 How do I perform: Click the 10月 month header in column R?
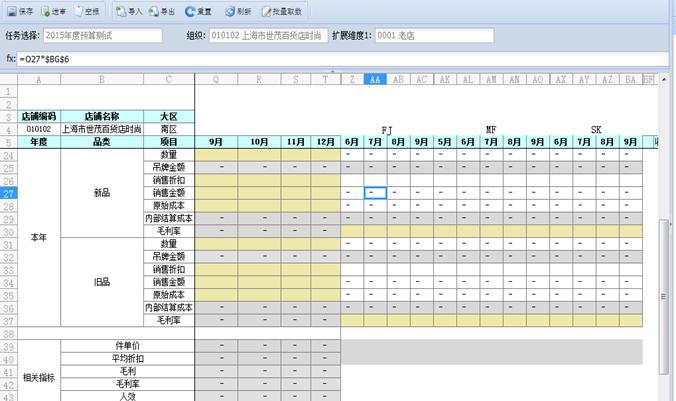click(259, 142)
